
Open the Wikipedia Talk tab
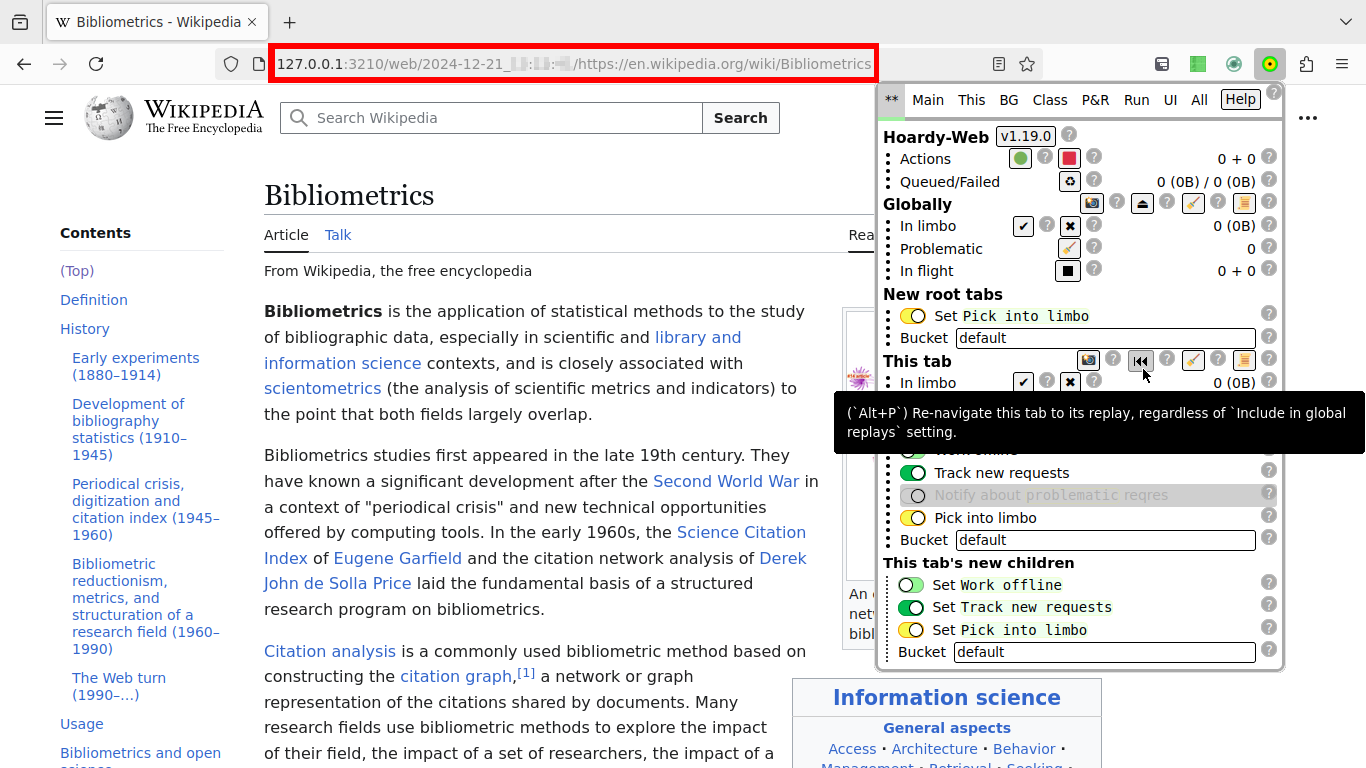coord(338,235)
